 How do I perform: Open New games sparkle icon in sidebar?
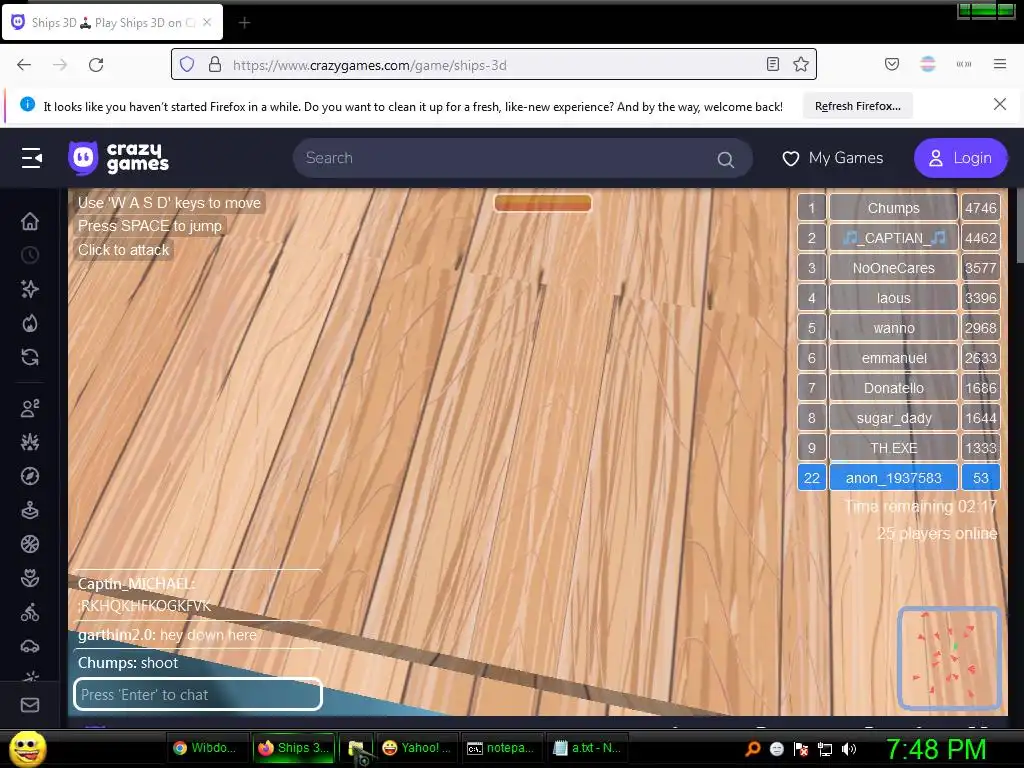30,289
